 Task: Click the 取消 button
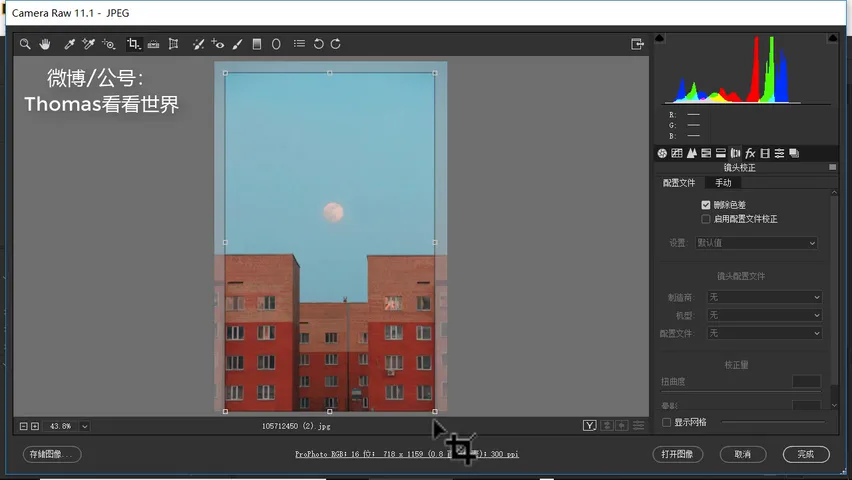(x=743, y=454)
